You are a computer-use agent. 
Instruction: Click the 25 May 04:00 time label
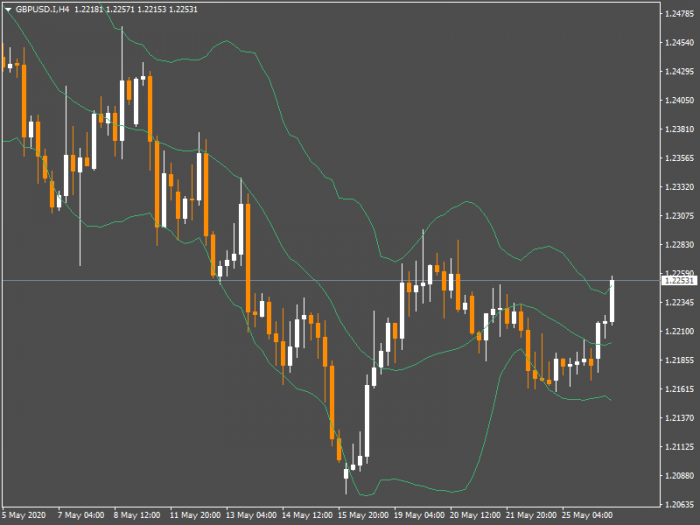587,515
